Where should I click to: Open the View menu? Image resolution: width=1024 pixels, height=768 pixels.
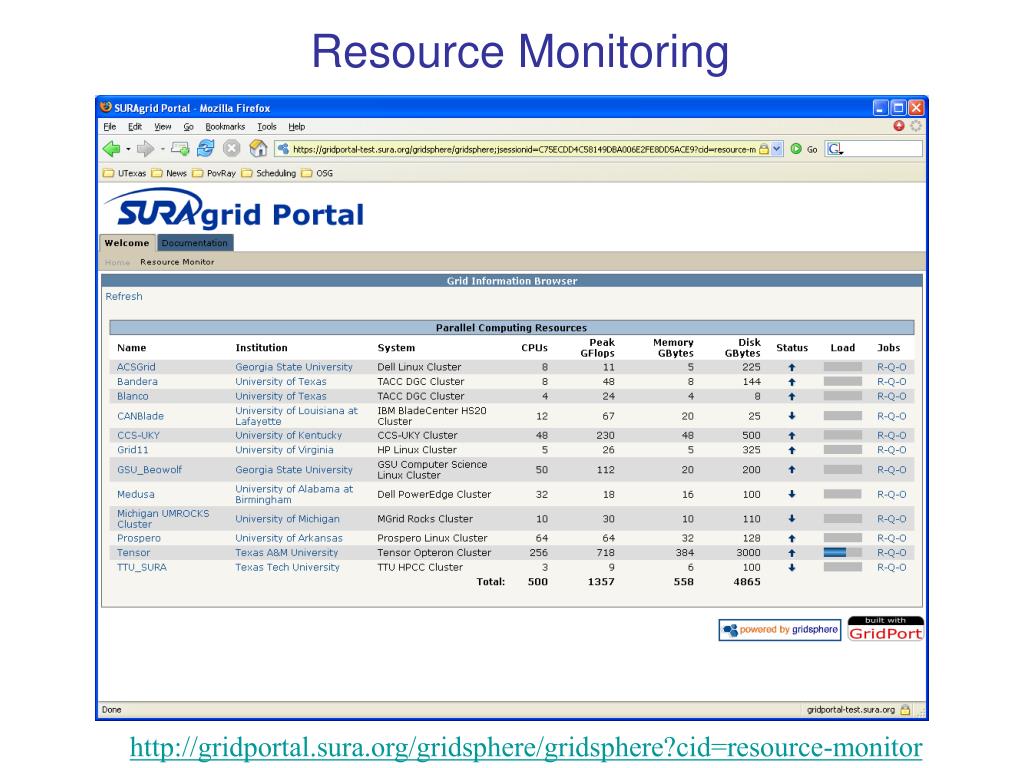(163, 127)
